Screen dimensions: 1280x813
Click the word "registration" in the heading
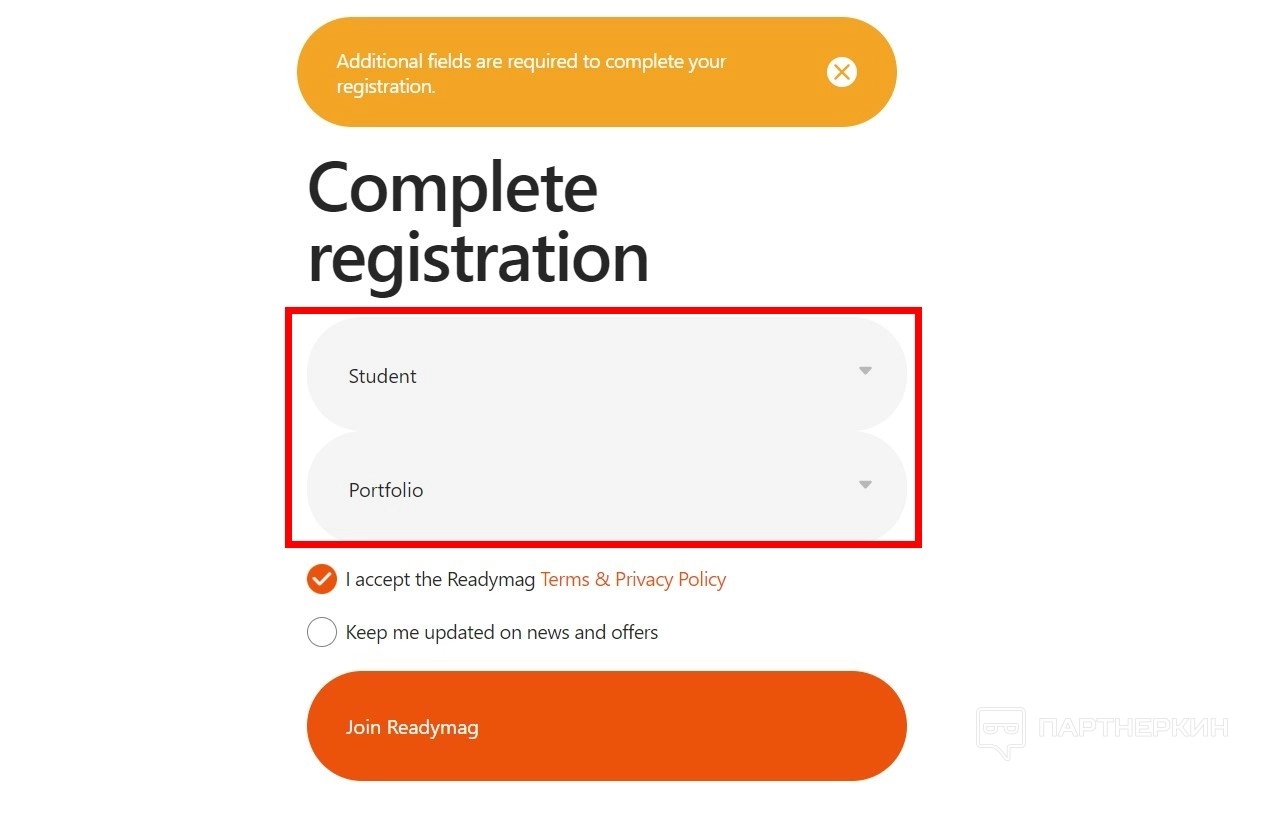coord(478,257)
